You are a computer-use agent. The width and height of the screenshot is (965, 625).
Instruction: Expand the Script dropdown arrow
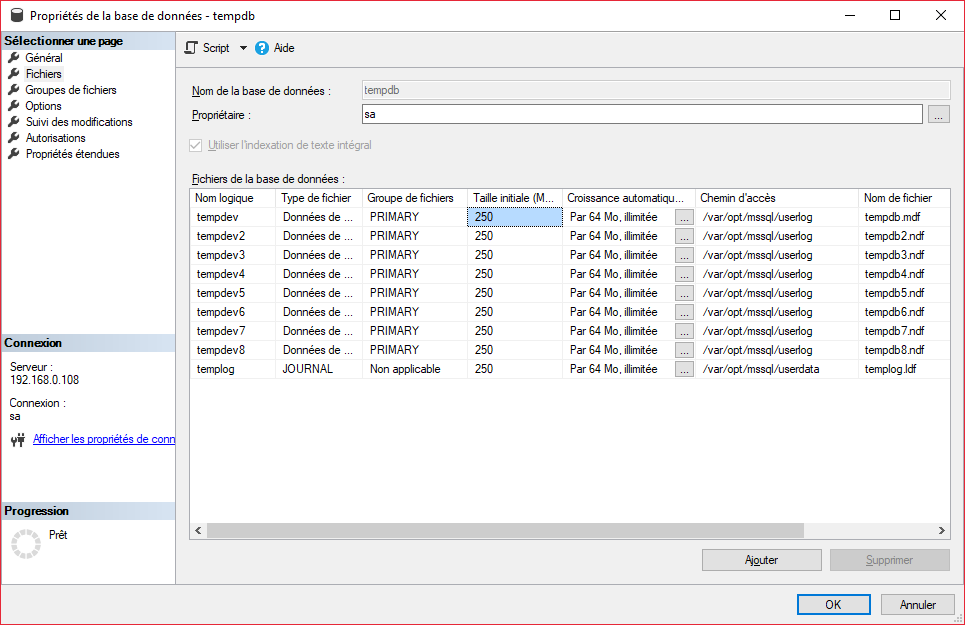(243, 48)
